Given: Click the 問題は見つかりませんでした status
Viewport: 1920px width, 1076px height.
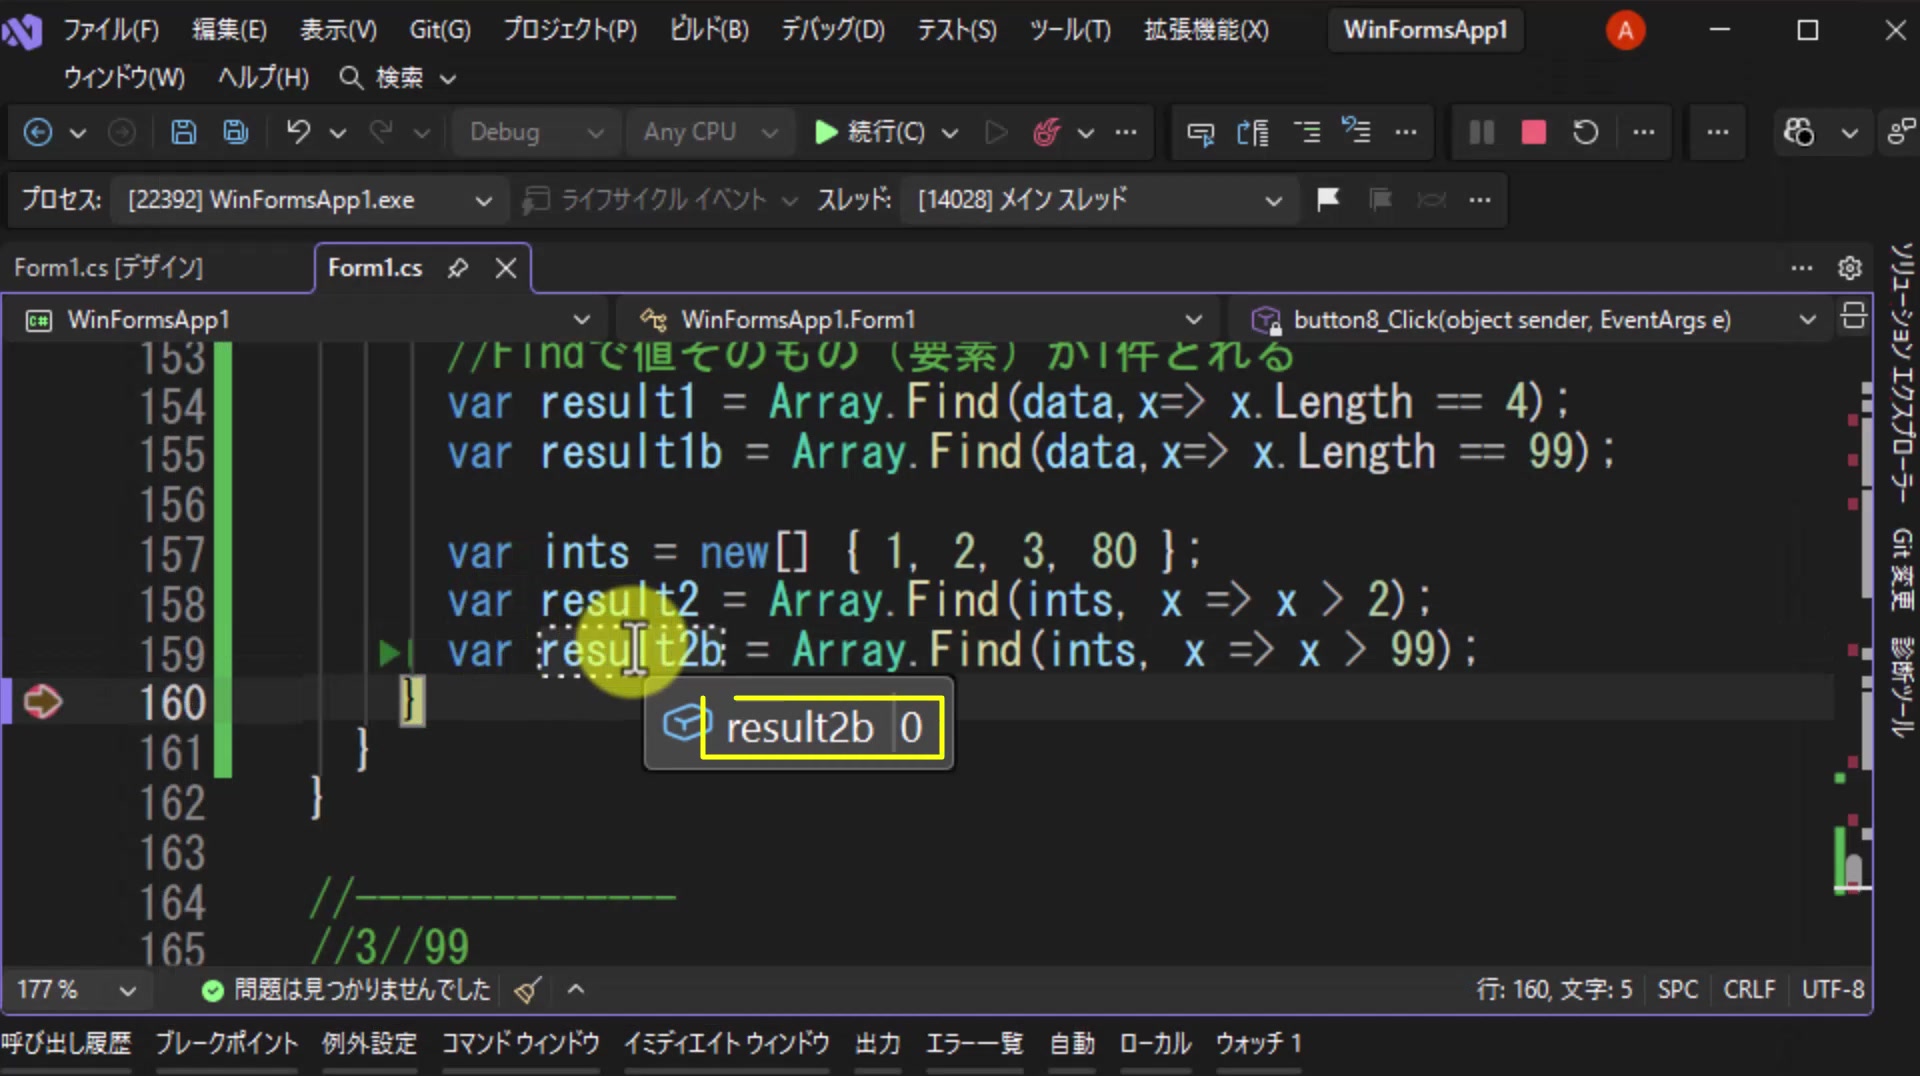Looking at the screenshot, I should [x=346, y=990].
